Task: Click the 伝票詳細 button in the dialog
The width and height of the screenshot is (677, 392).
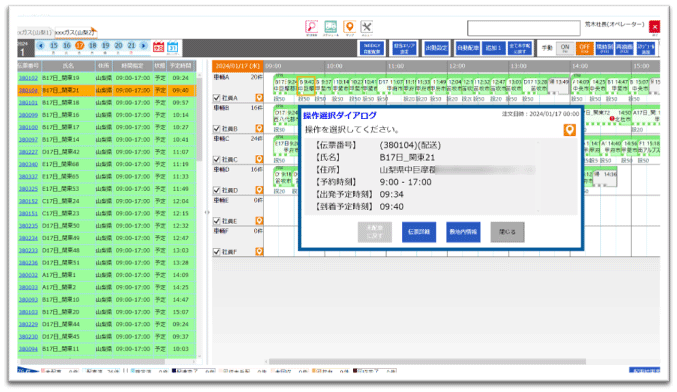Action: pos(419,232)
